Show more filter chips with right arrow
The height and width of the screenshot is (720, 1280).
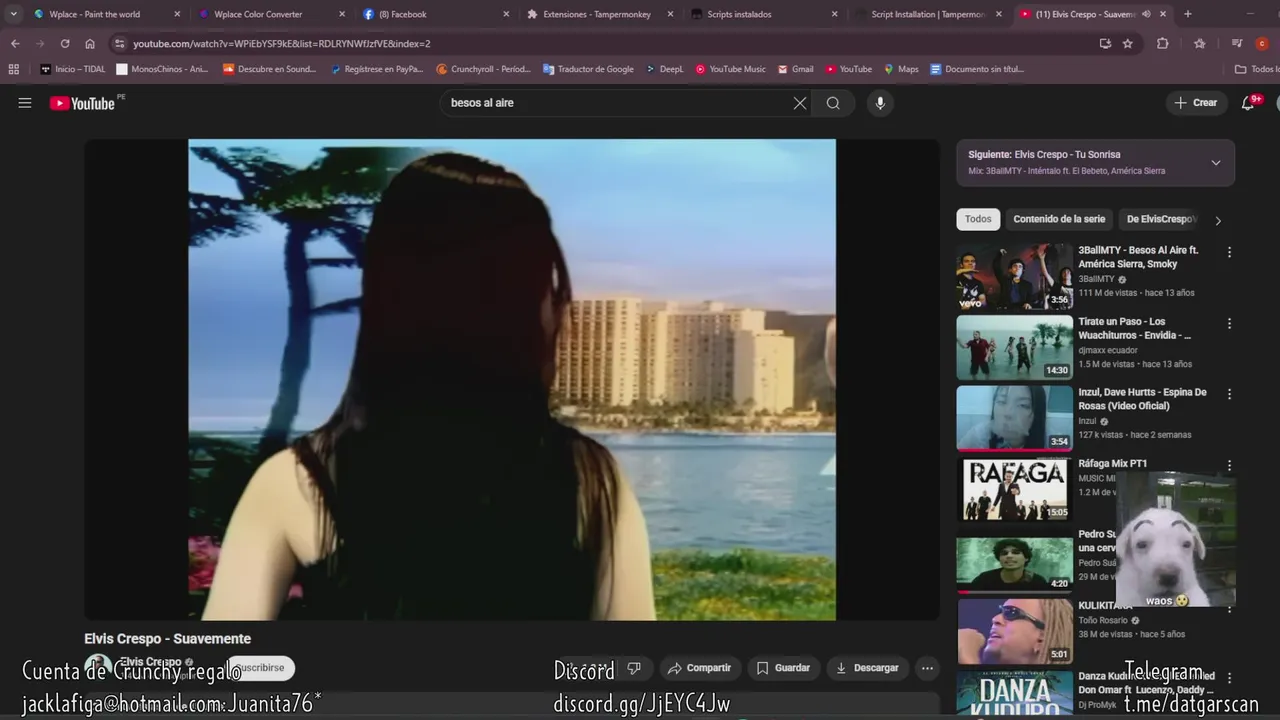click(x=1218, y=220)
